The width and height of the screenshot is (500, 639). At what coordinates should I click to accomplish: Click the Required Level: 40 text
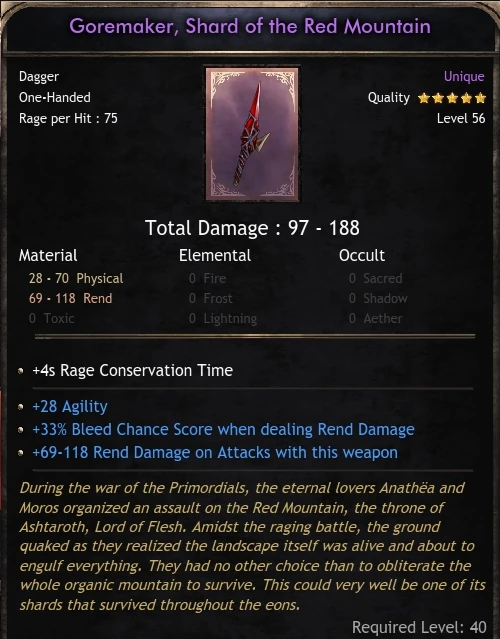coord(419,627)
